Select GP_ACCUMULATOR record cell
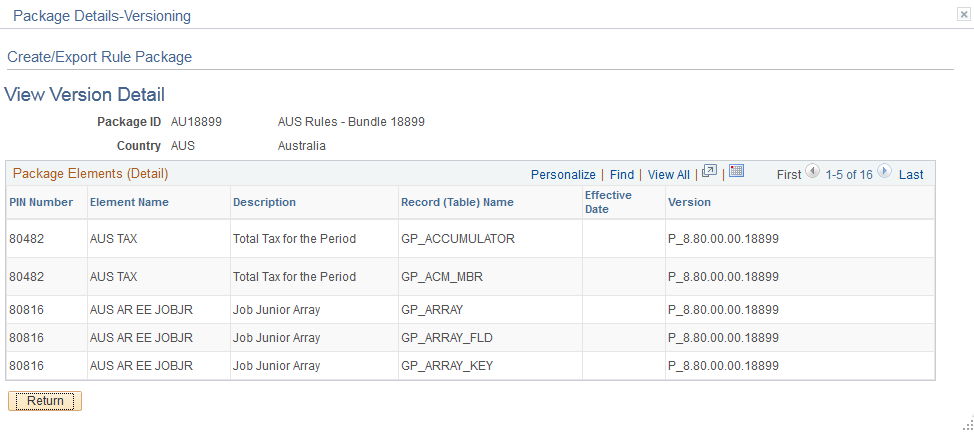The width and height of the screenshot is (974, 433). coord(458,239)
